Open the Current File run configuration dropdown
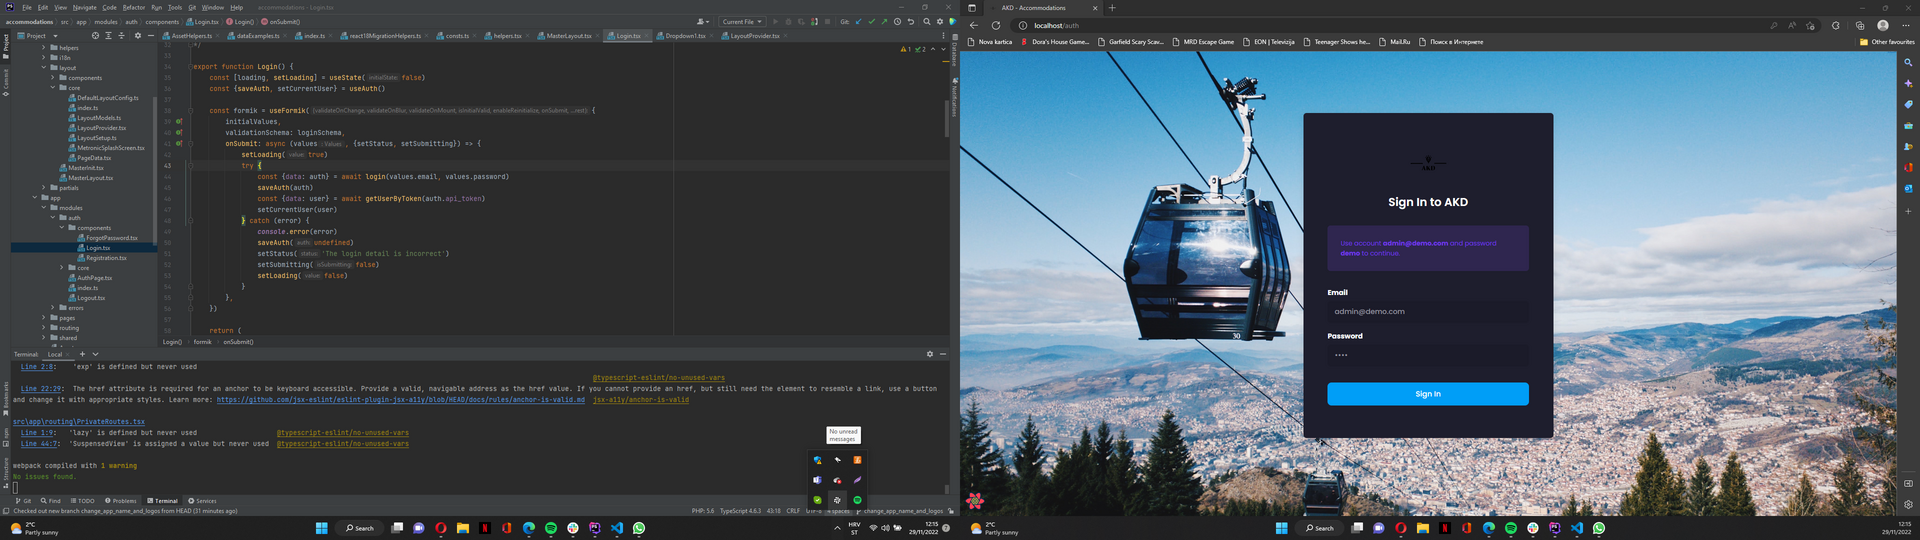 pyautogui.click(x=742, y=22)
